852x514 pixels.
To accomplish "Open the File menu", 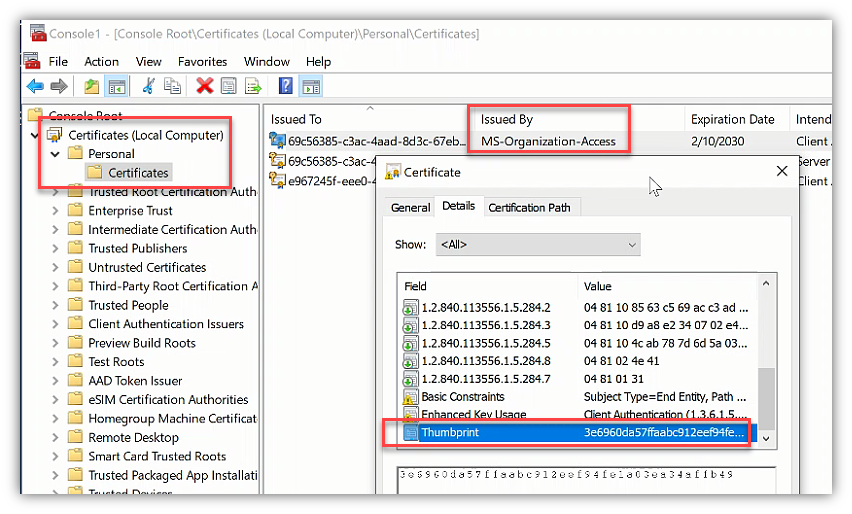I will pyautogui.click(x=58, y=62).
